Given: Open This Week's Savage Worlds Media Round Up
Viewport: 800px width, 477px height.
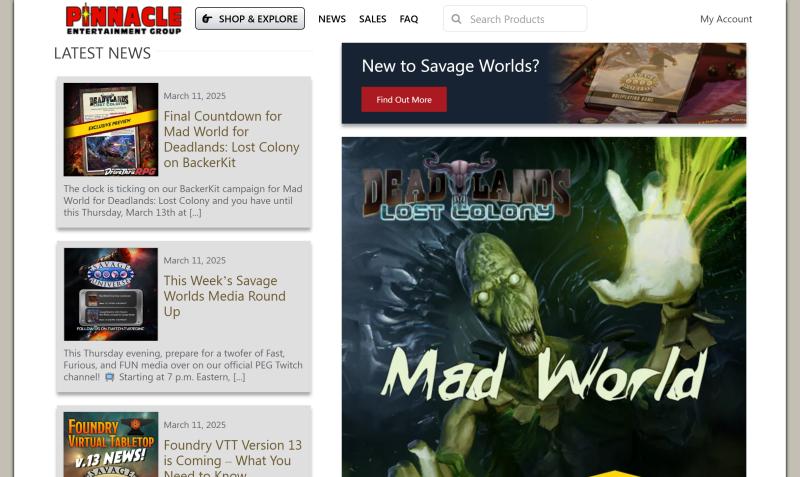Looking at the screenshot, I should pyautogui.click(x=224, y=296).
